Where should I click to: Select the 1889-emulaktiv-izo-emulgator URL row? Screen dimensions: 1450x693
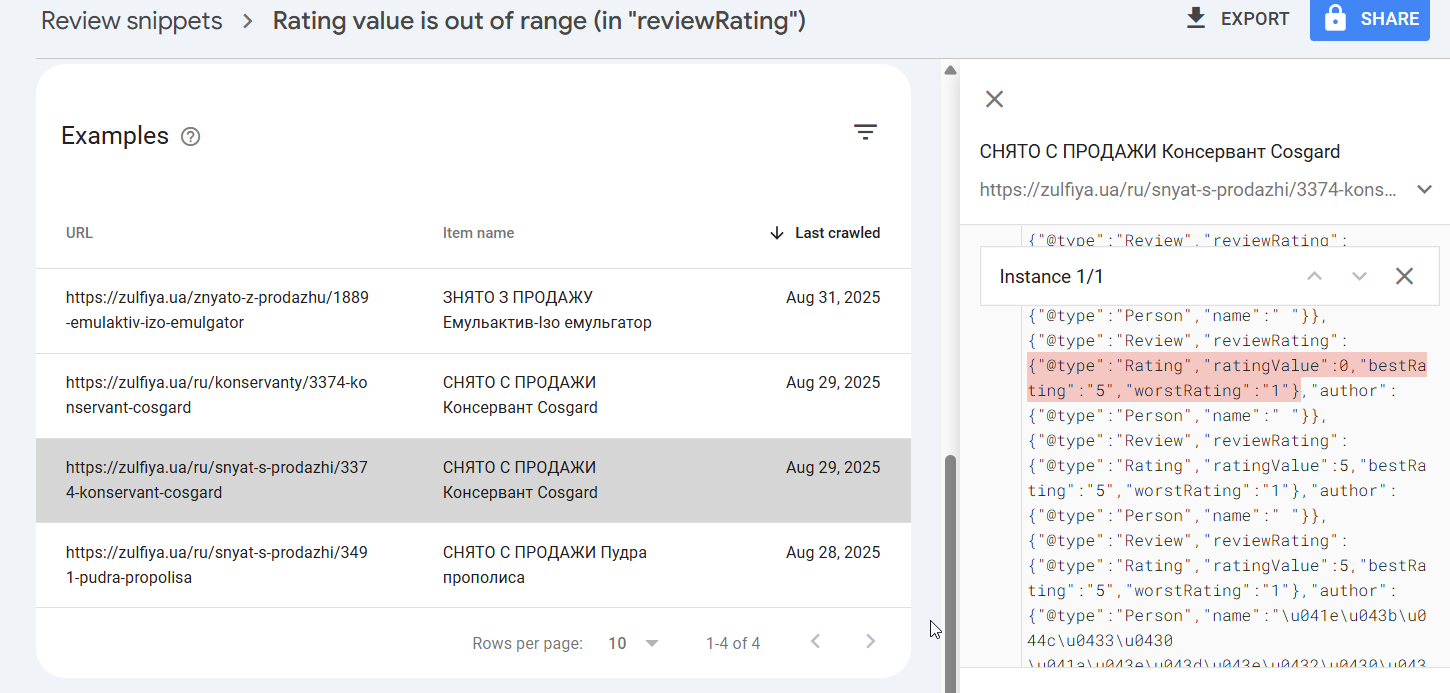(x=217, y=310)
